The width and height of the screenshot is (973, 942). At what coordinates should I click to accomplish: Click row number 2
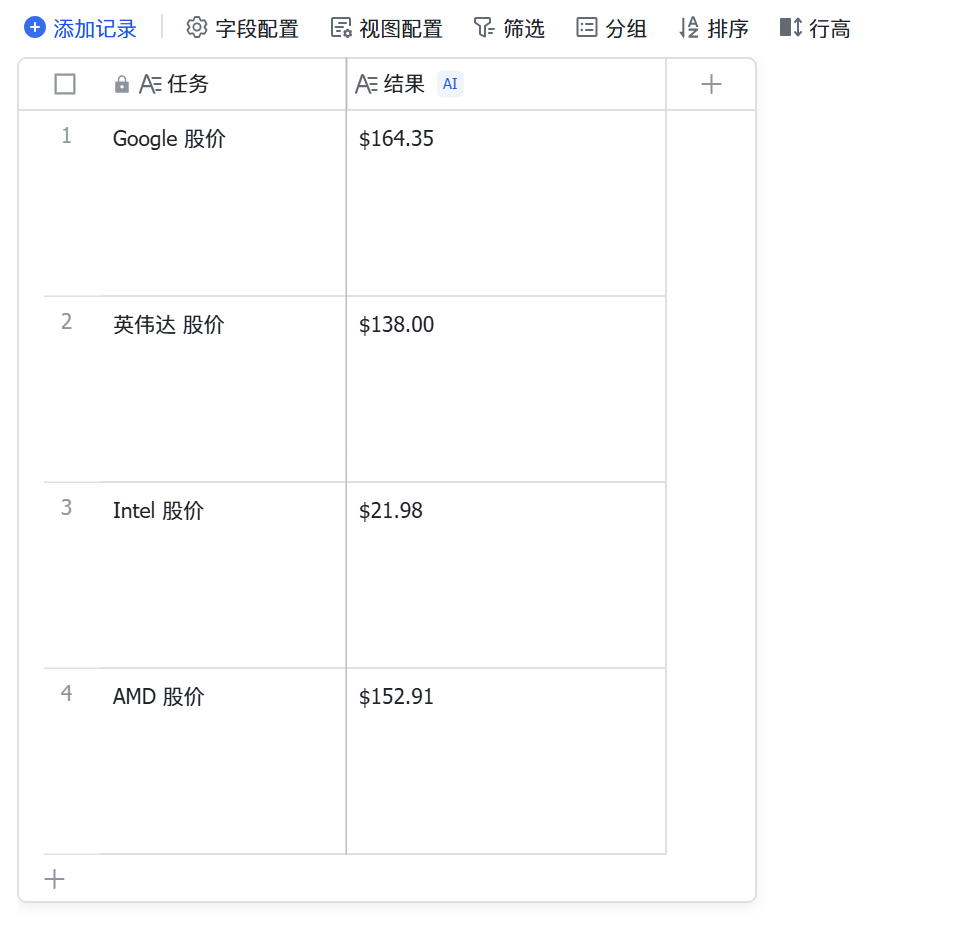(66, 321)
